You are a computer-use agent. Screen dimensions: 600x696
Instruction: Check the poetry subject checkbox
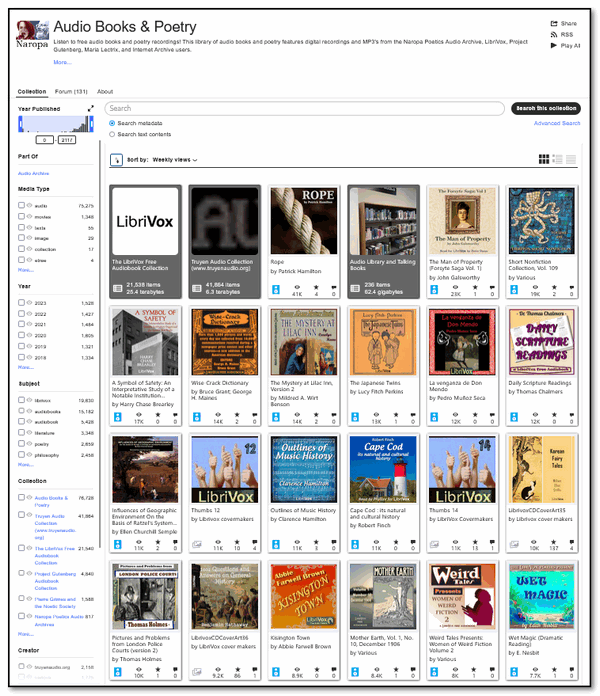(21, 443)
